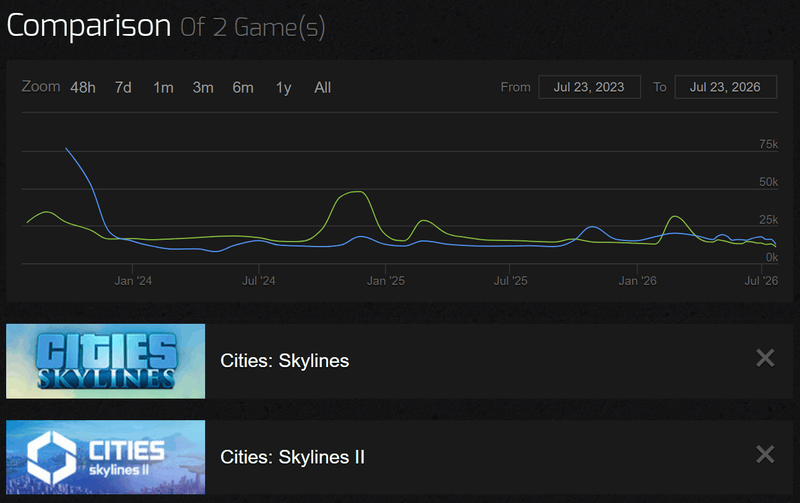800x503 pixels.
Task: Open the Cities: Skylines game title
Action: point(285,361)
